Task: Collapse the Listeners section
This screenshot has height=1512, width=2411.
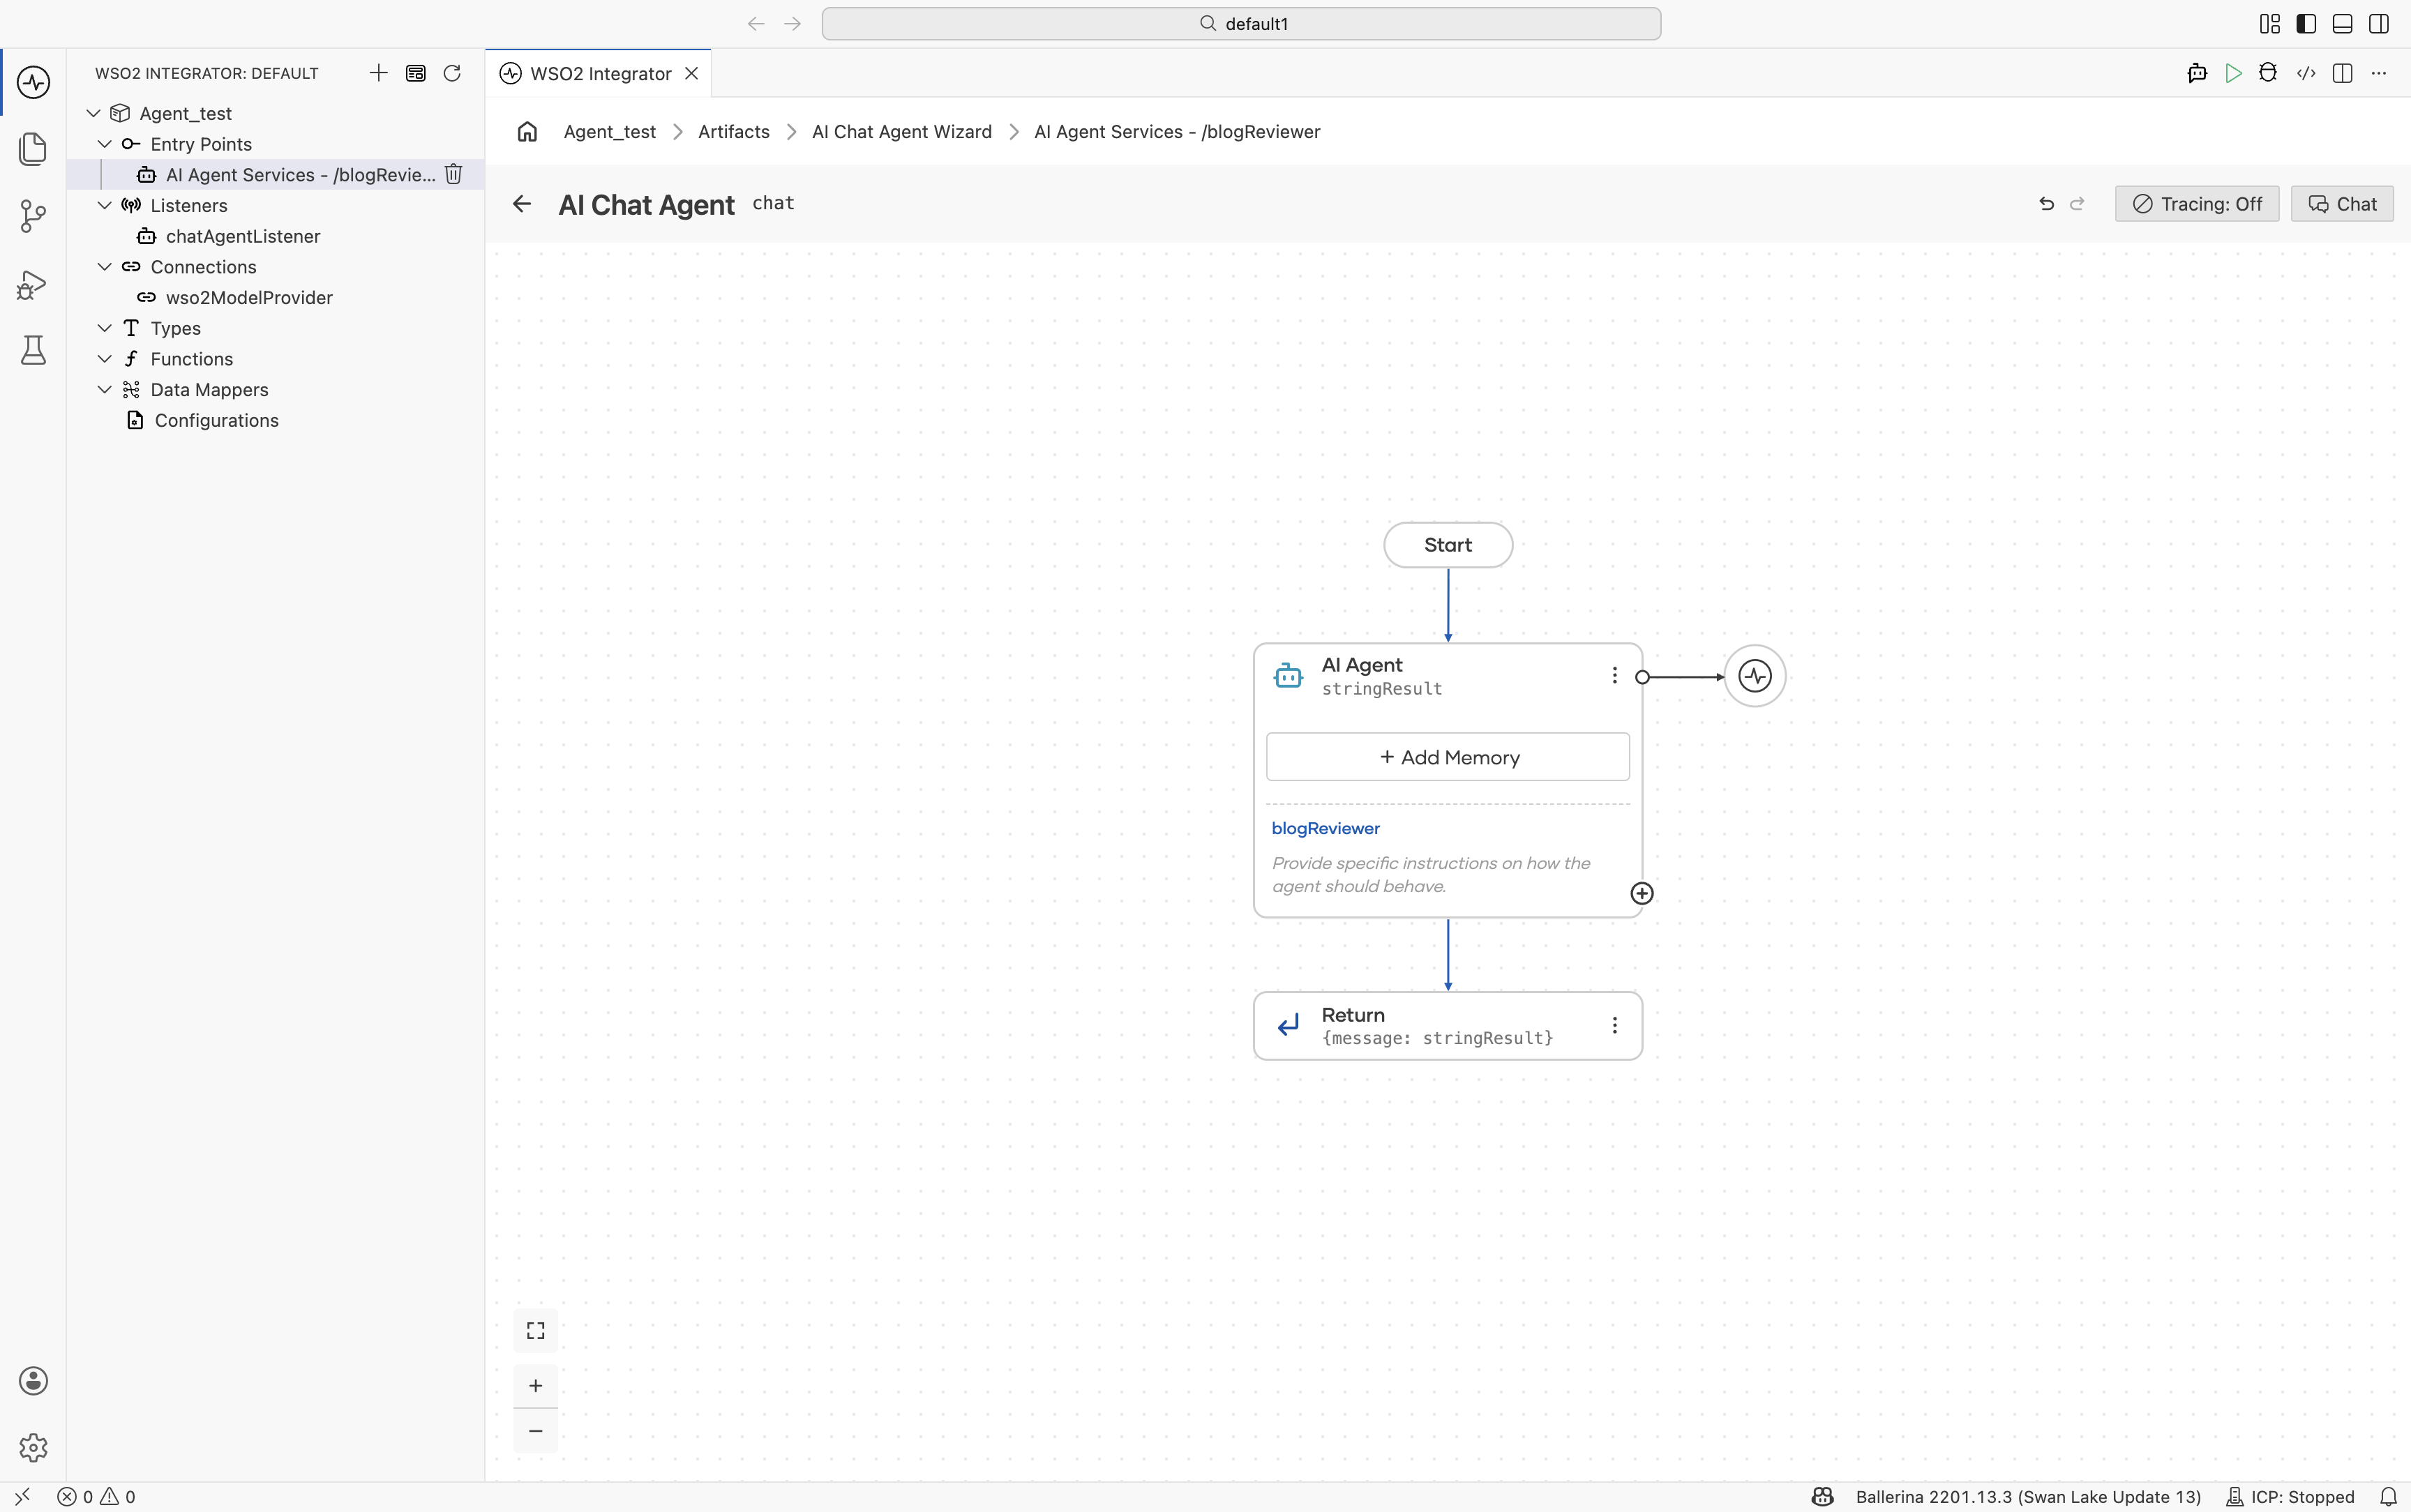Action: (x=104, y=205)
